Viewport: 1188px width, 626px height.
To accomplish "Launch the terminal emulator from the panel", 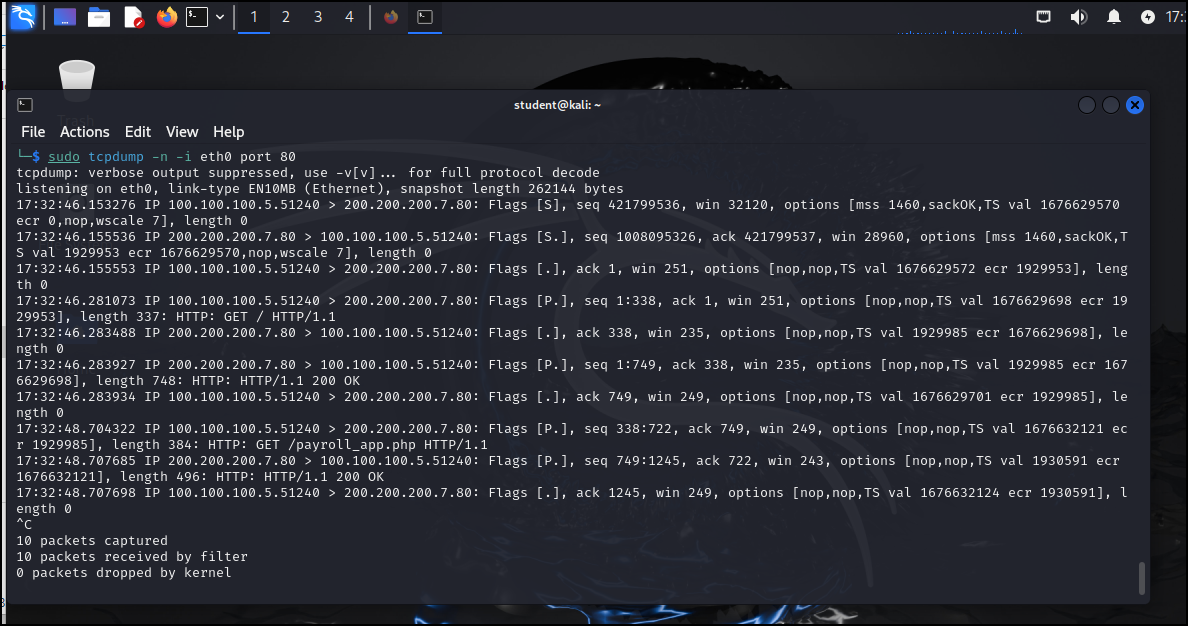I will tap(197, 17).
